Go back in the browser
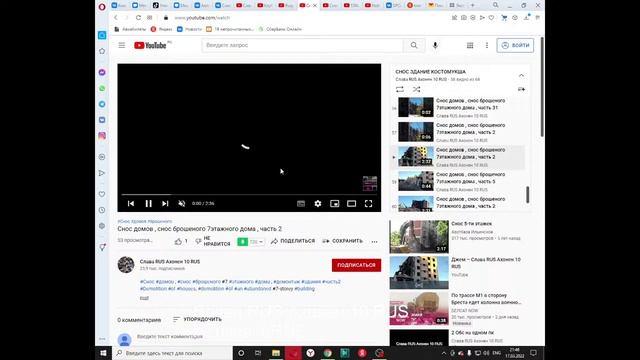The height and width of the screenshot is (360, 640). (x=116, y=18)
